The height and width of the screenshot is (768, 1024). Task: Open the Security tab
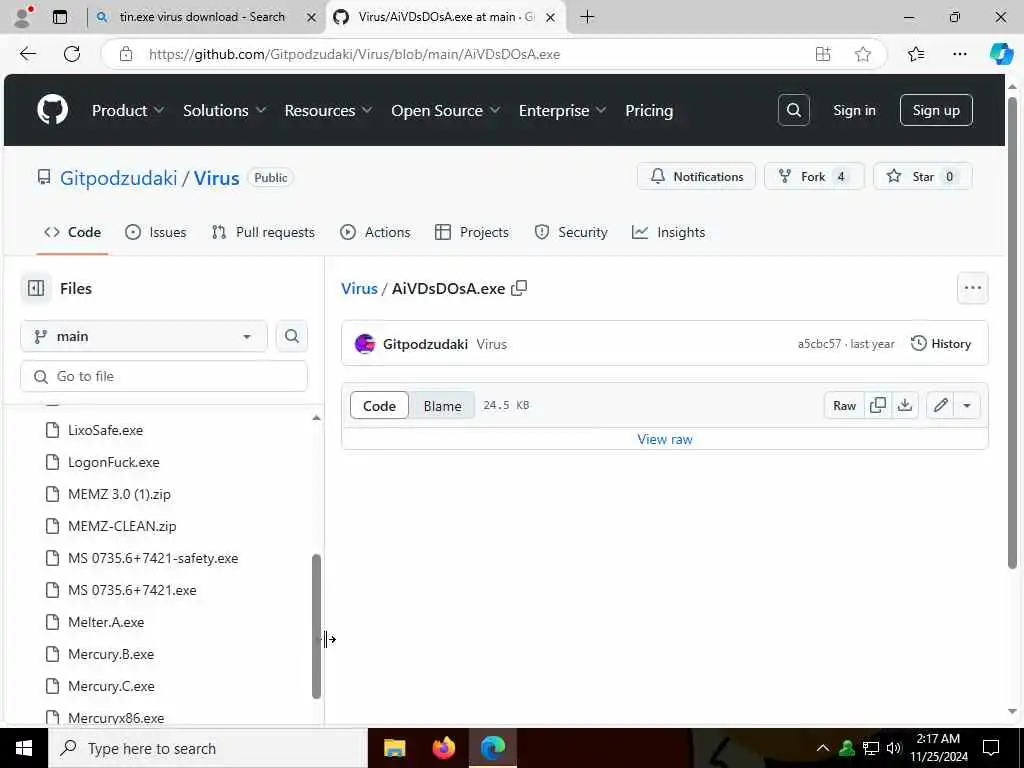(571, 232)
